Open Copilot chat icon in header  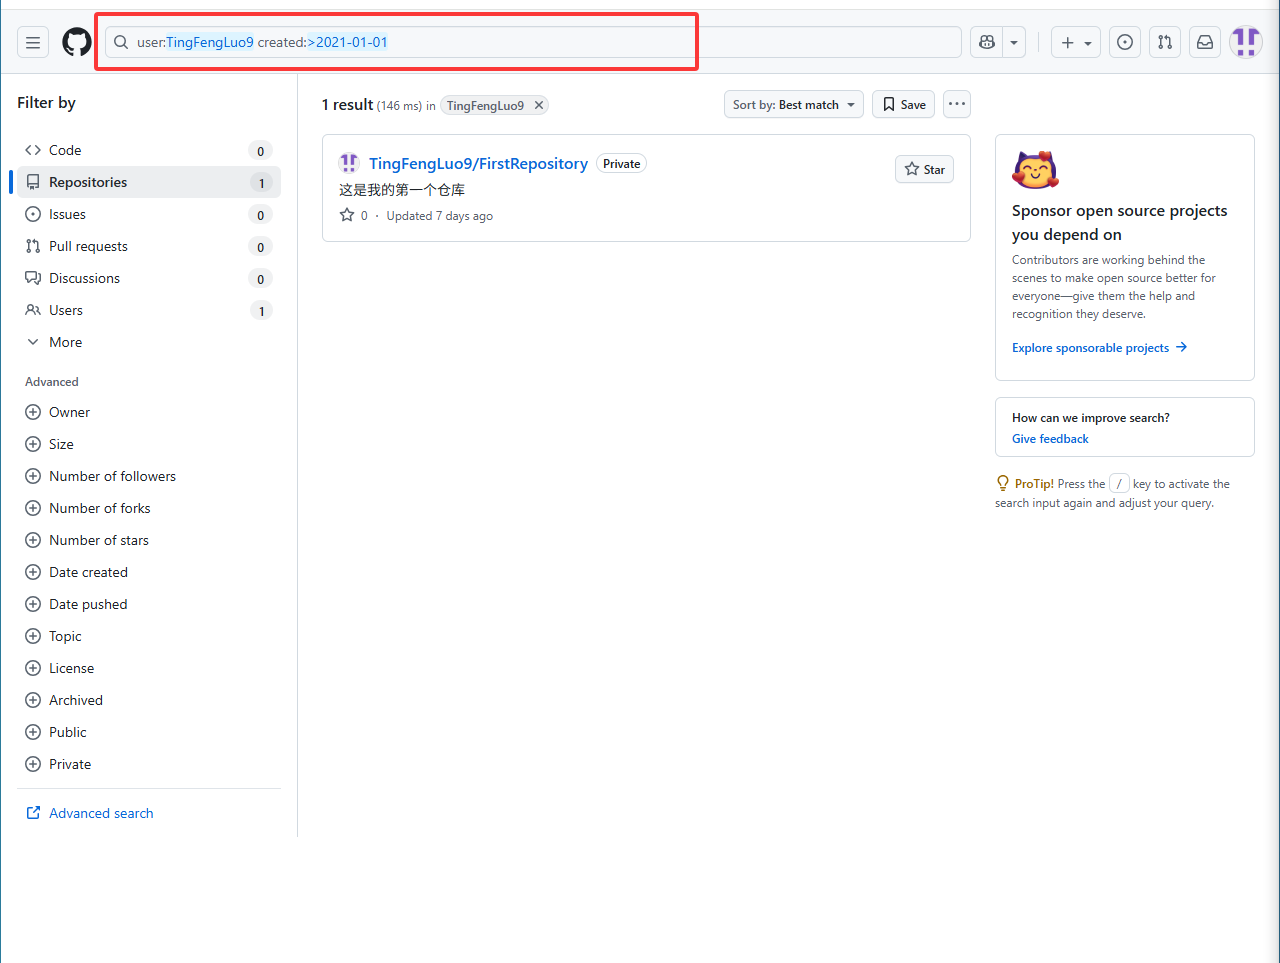pos(987,42)
